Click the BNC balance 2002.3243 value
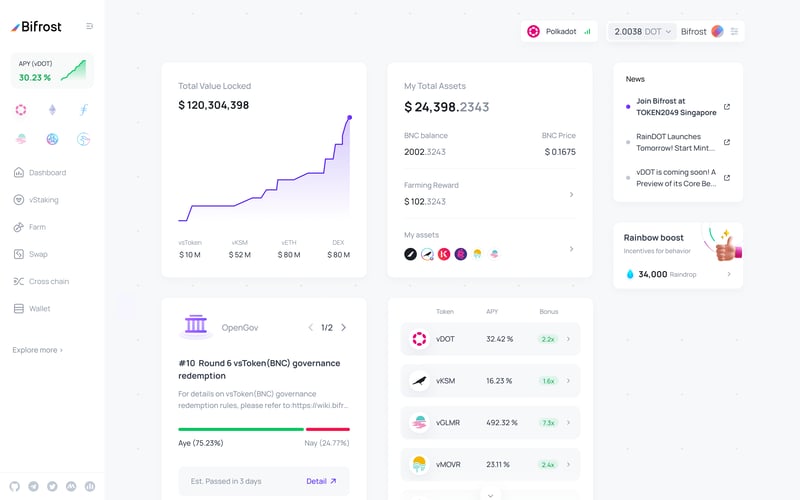Viewport: 800px width, 500px height. point(424,152)
